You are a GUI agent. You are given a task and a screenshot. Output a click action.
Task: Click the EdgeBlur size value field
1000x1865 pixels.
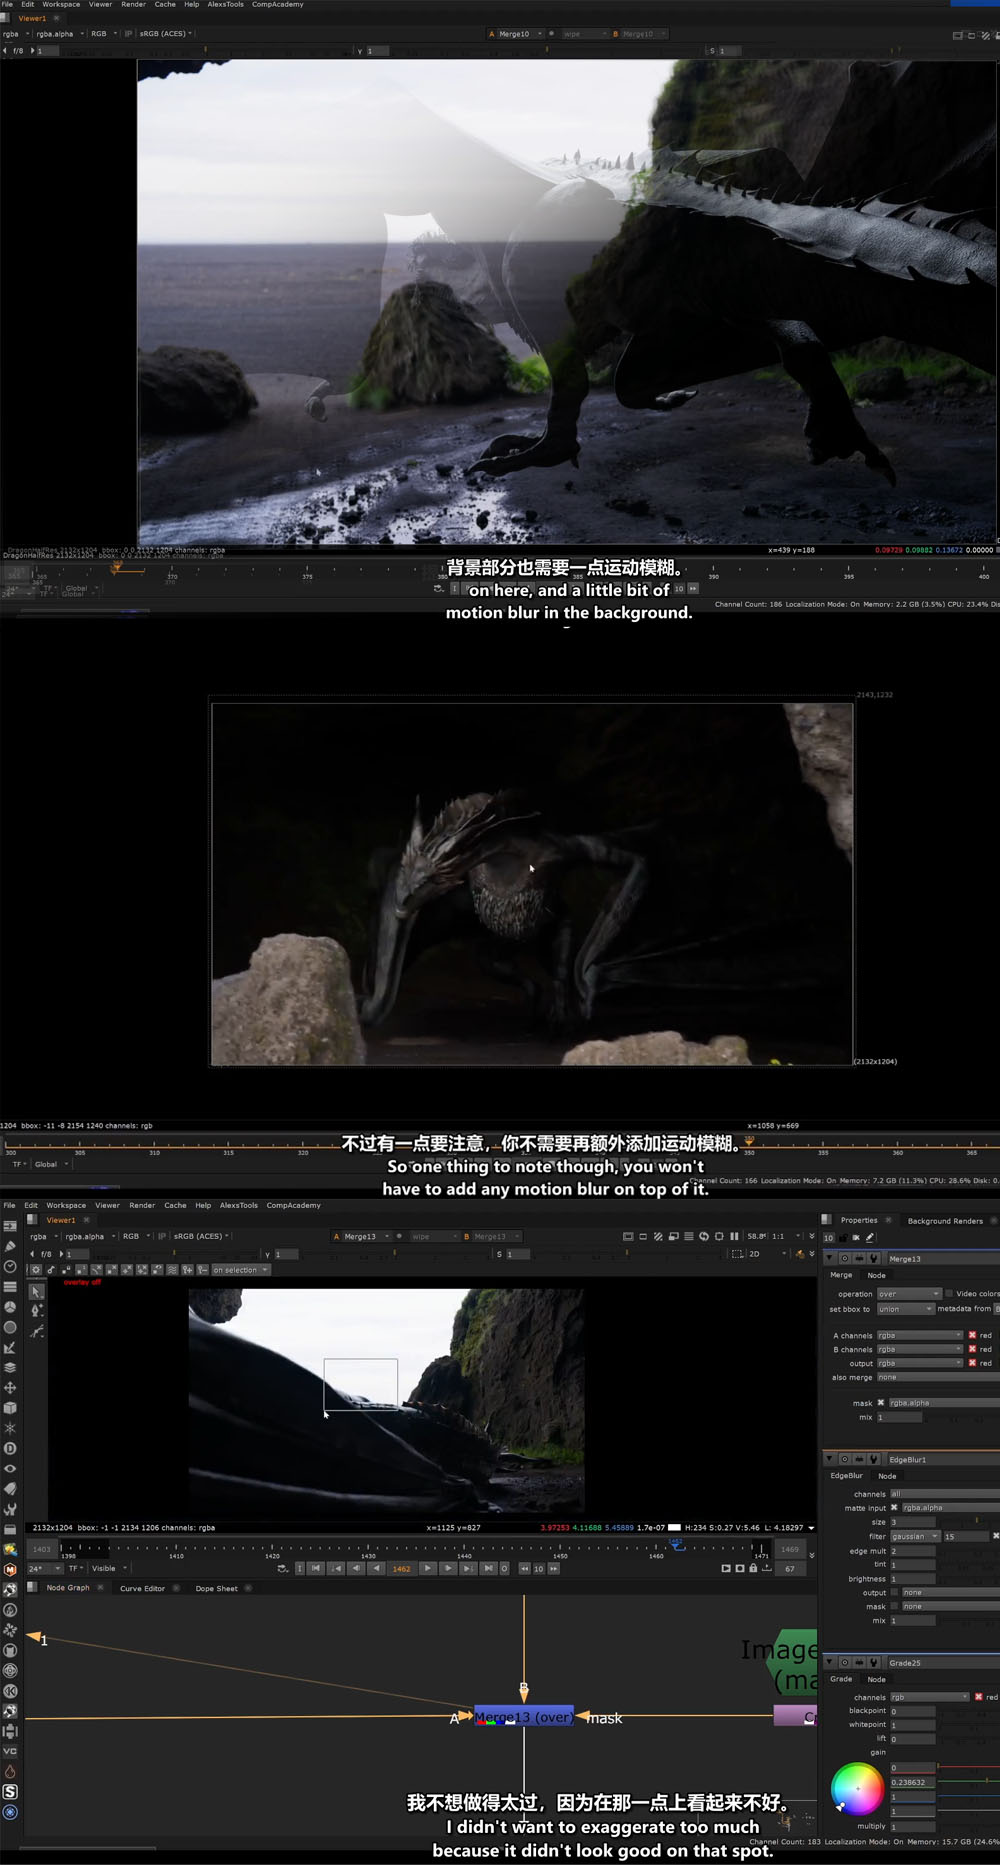912,1522
